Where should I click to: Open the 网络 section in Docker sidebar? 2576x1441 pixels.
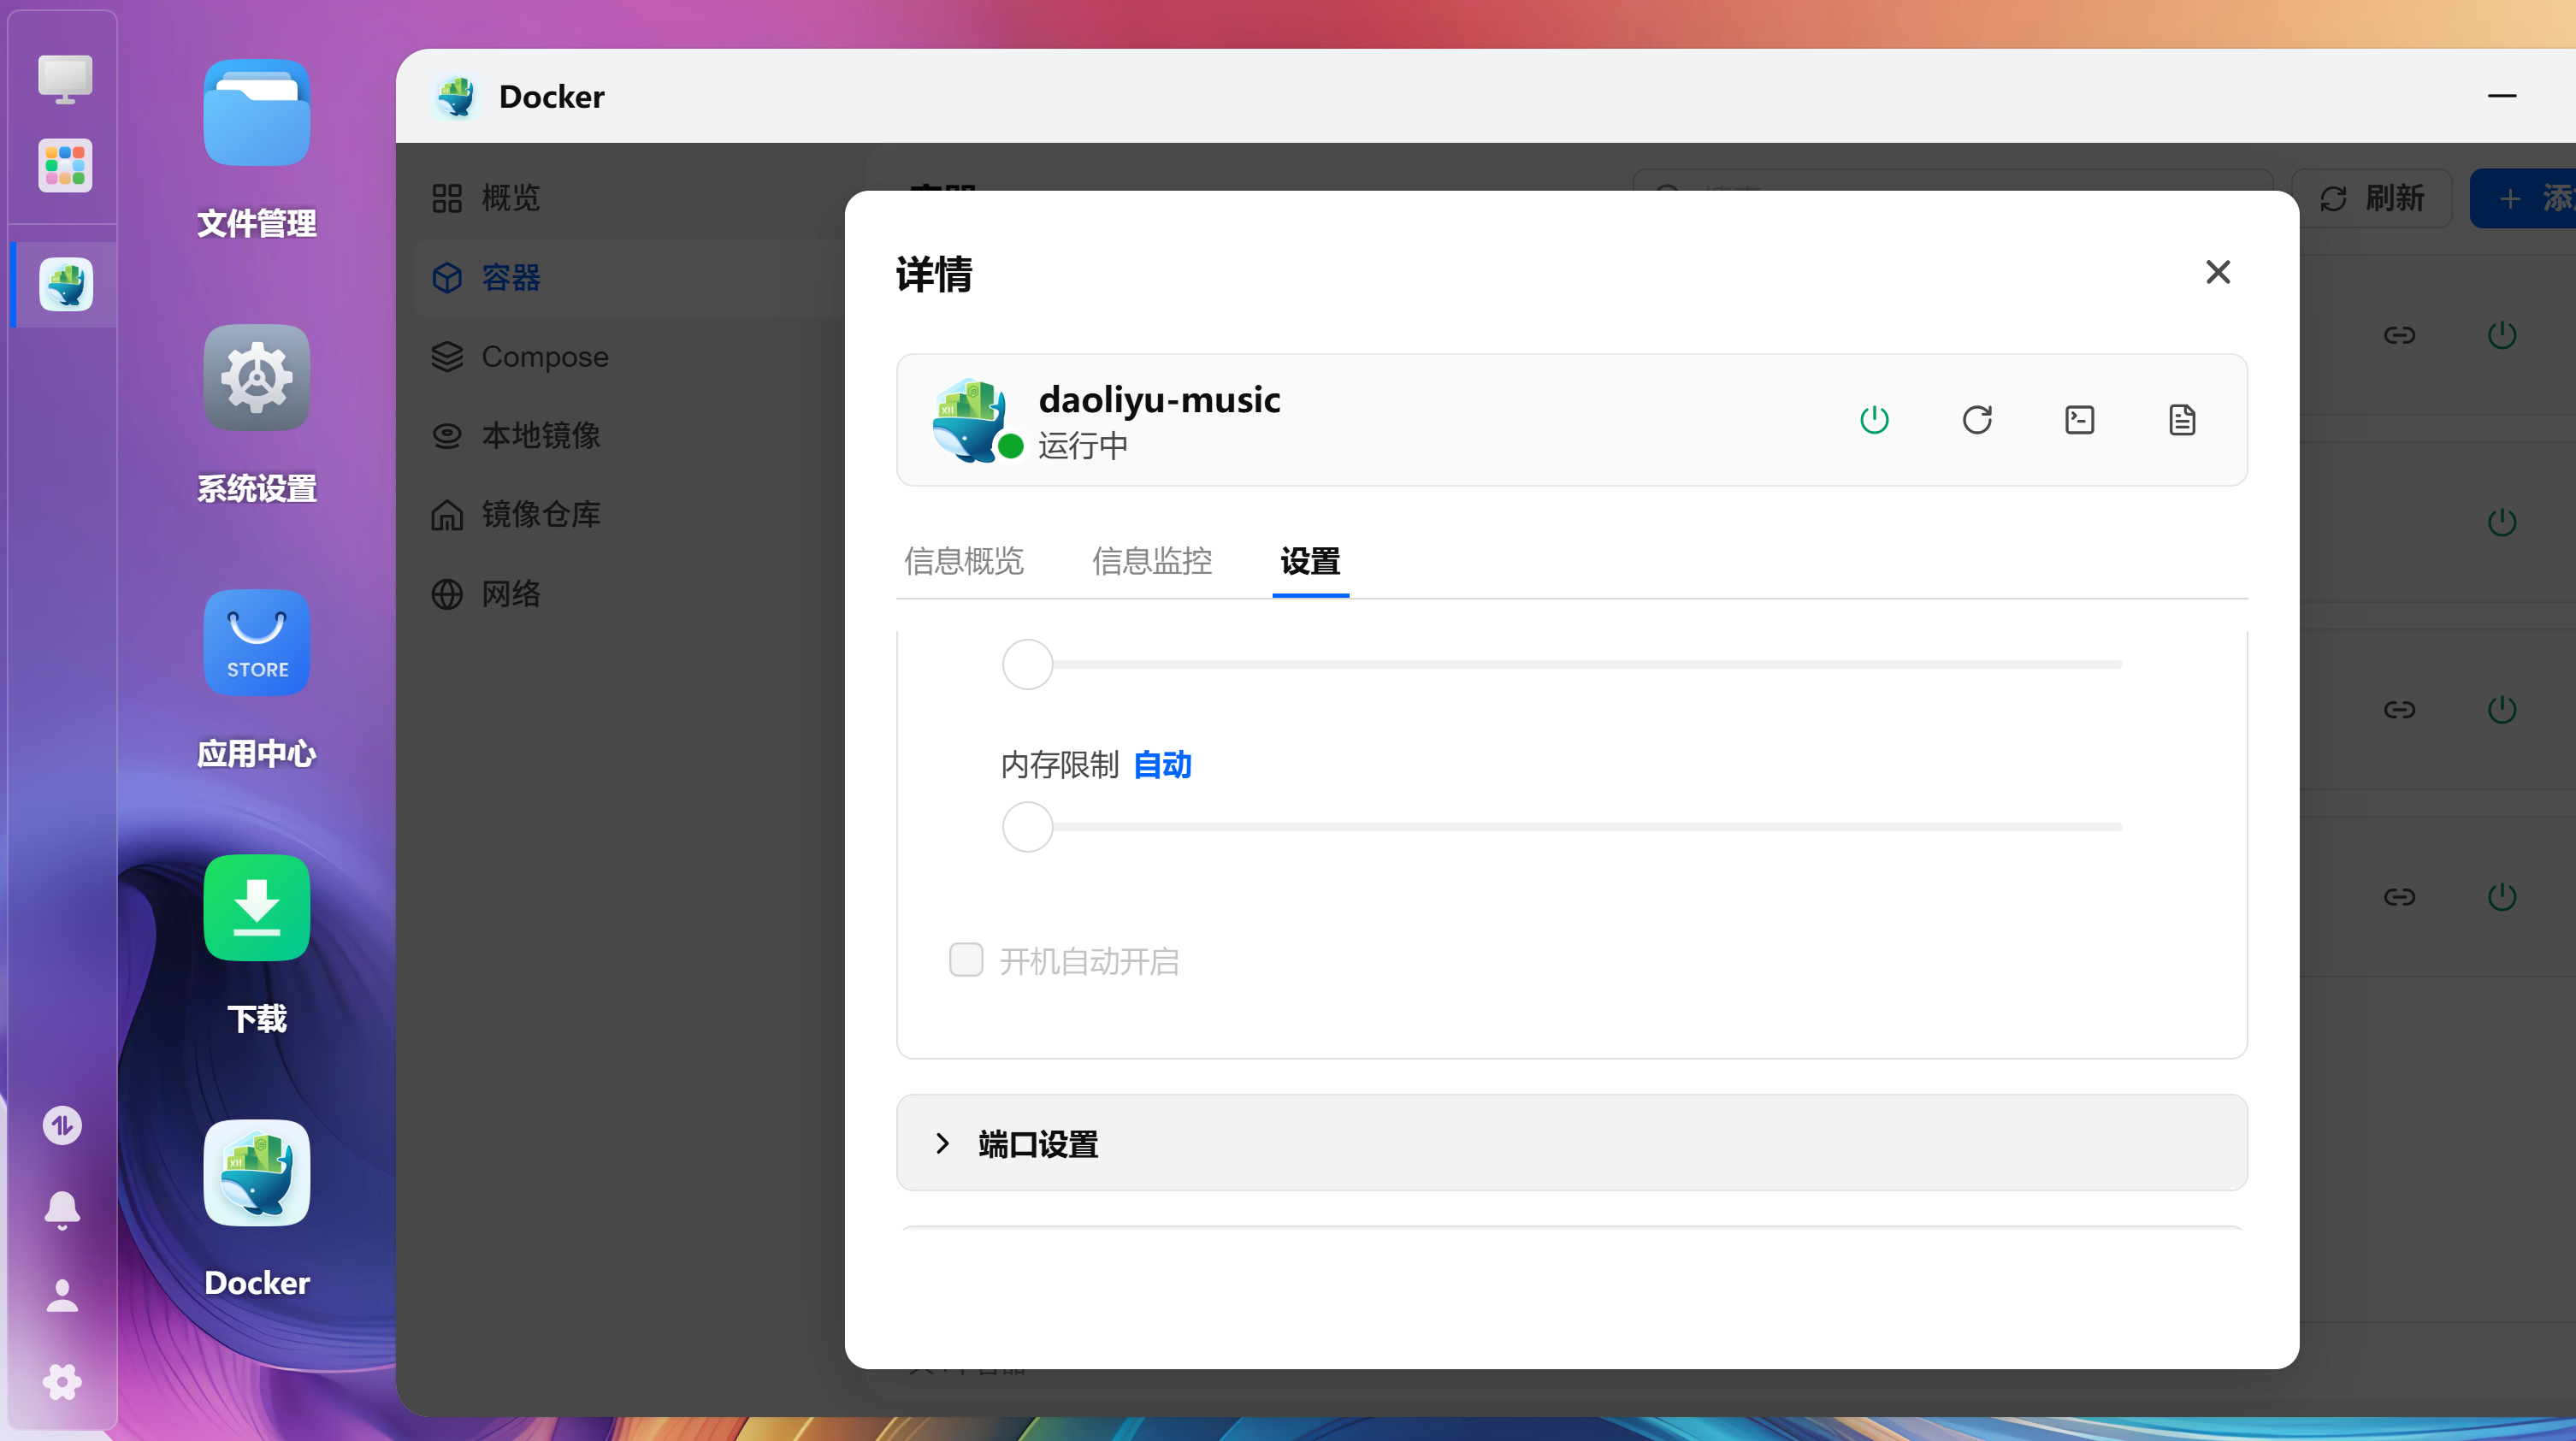512,594
